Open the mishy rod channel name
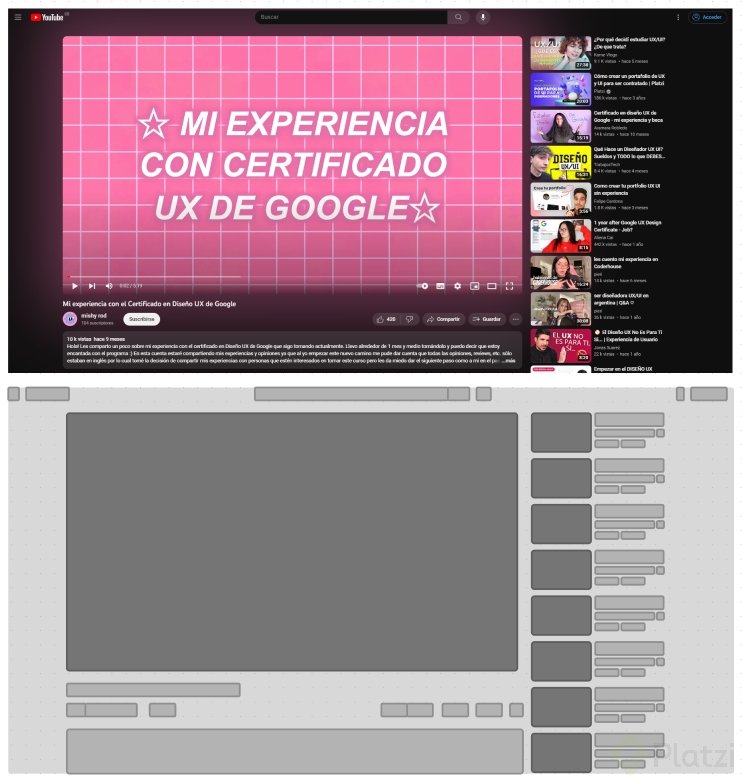 click(94, 316)
